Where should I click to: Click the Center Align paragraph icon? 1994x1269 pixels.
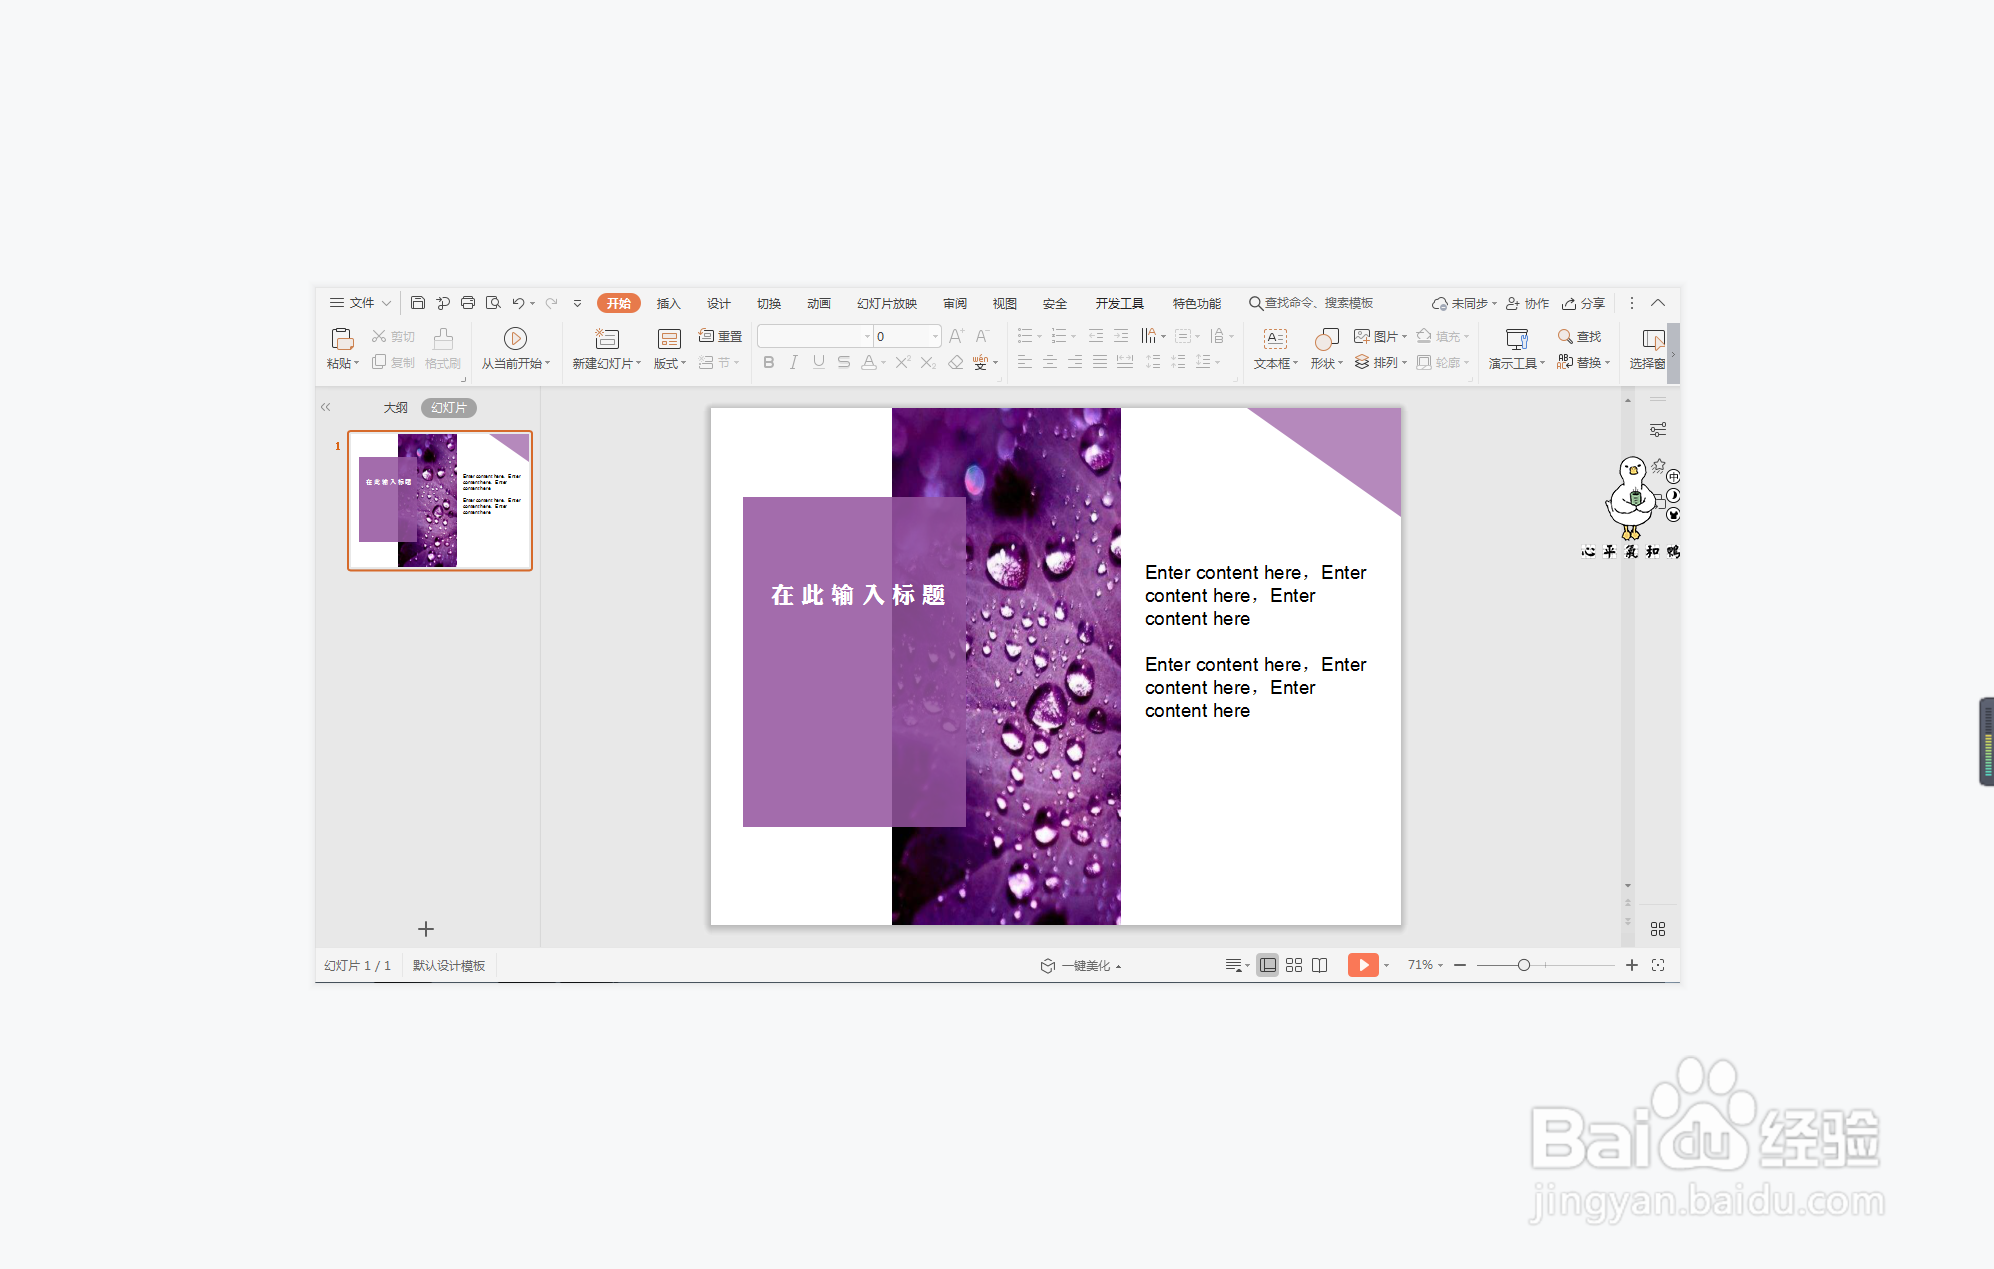click(1050, 362)
